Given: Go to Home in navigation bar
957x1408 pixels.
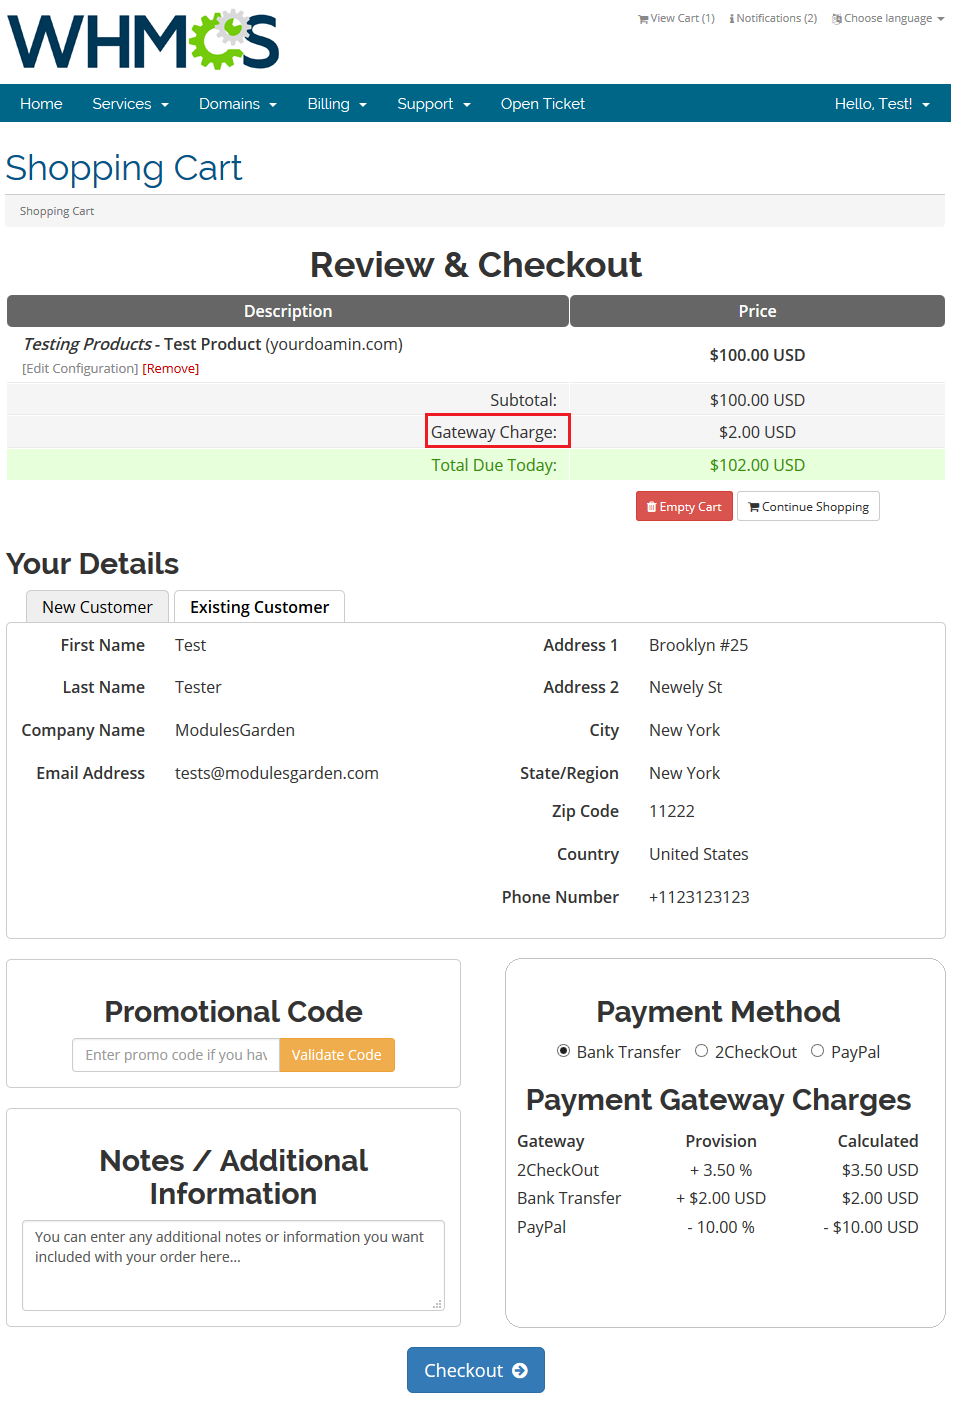Looking at the screenshot, I should coord(41,104).
